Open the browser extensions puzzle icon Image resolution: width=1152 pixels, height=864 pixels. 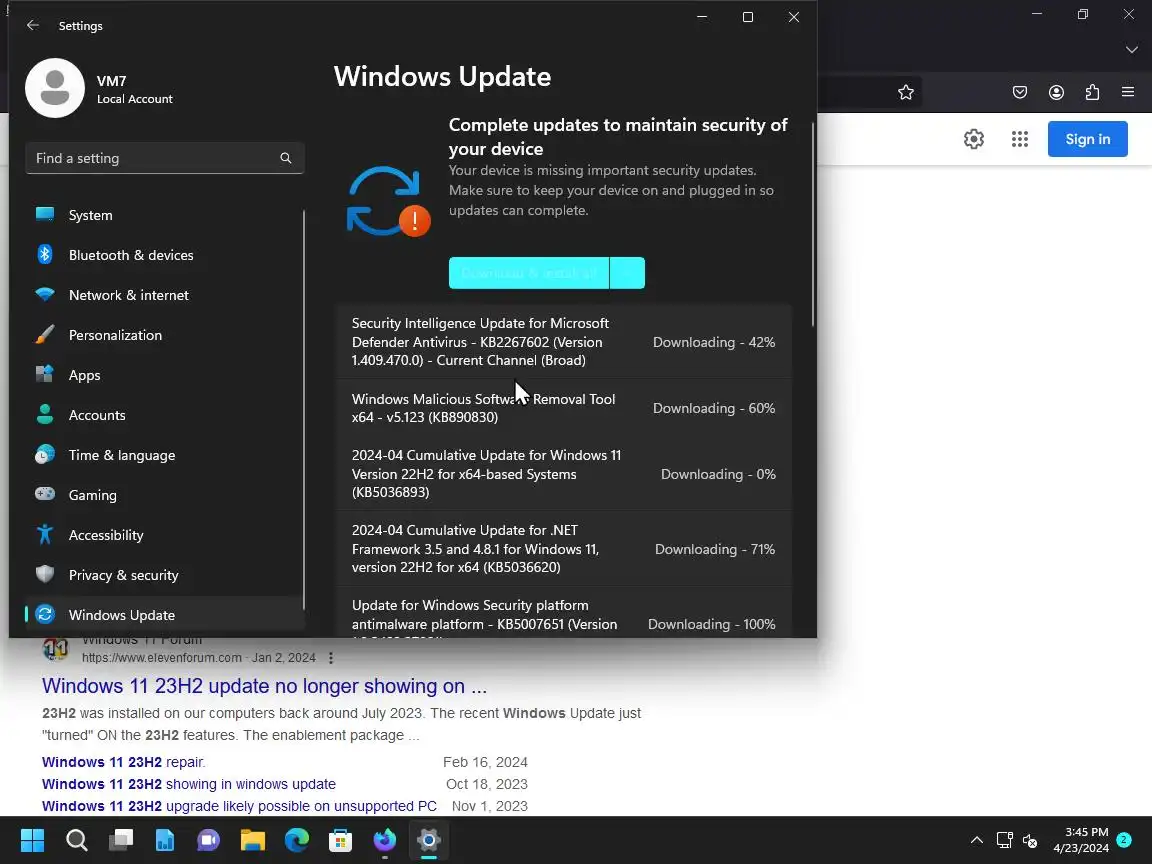[1092, 92]
